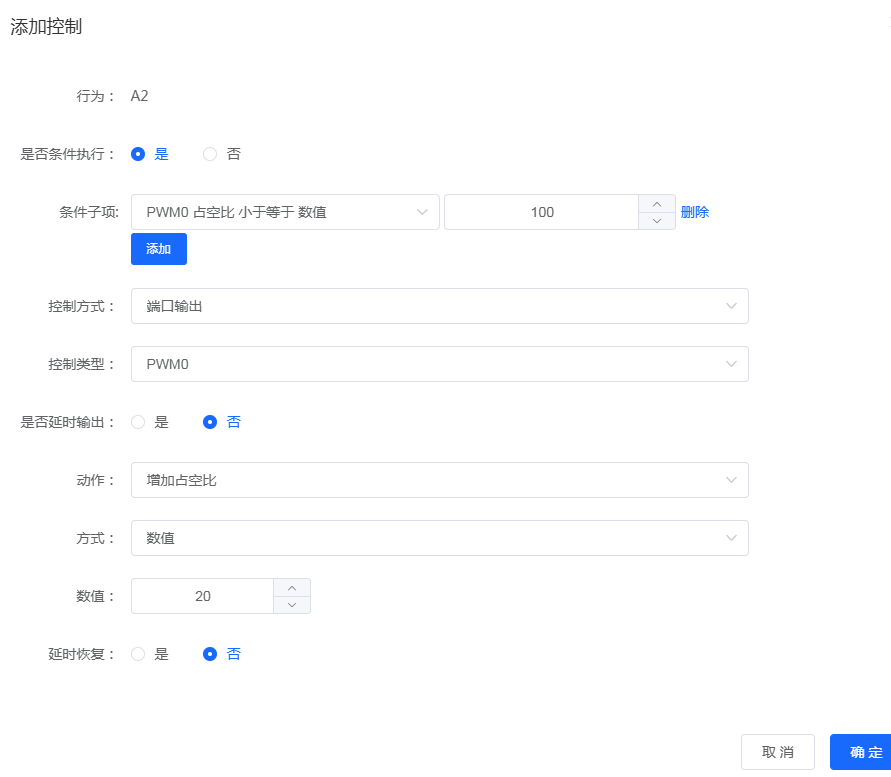Enable 是 option for 延时恢复
This screenshot has width=891, height=777.
click(138, 654)
